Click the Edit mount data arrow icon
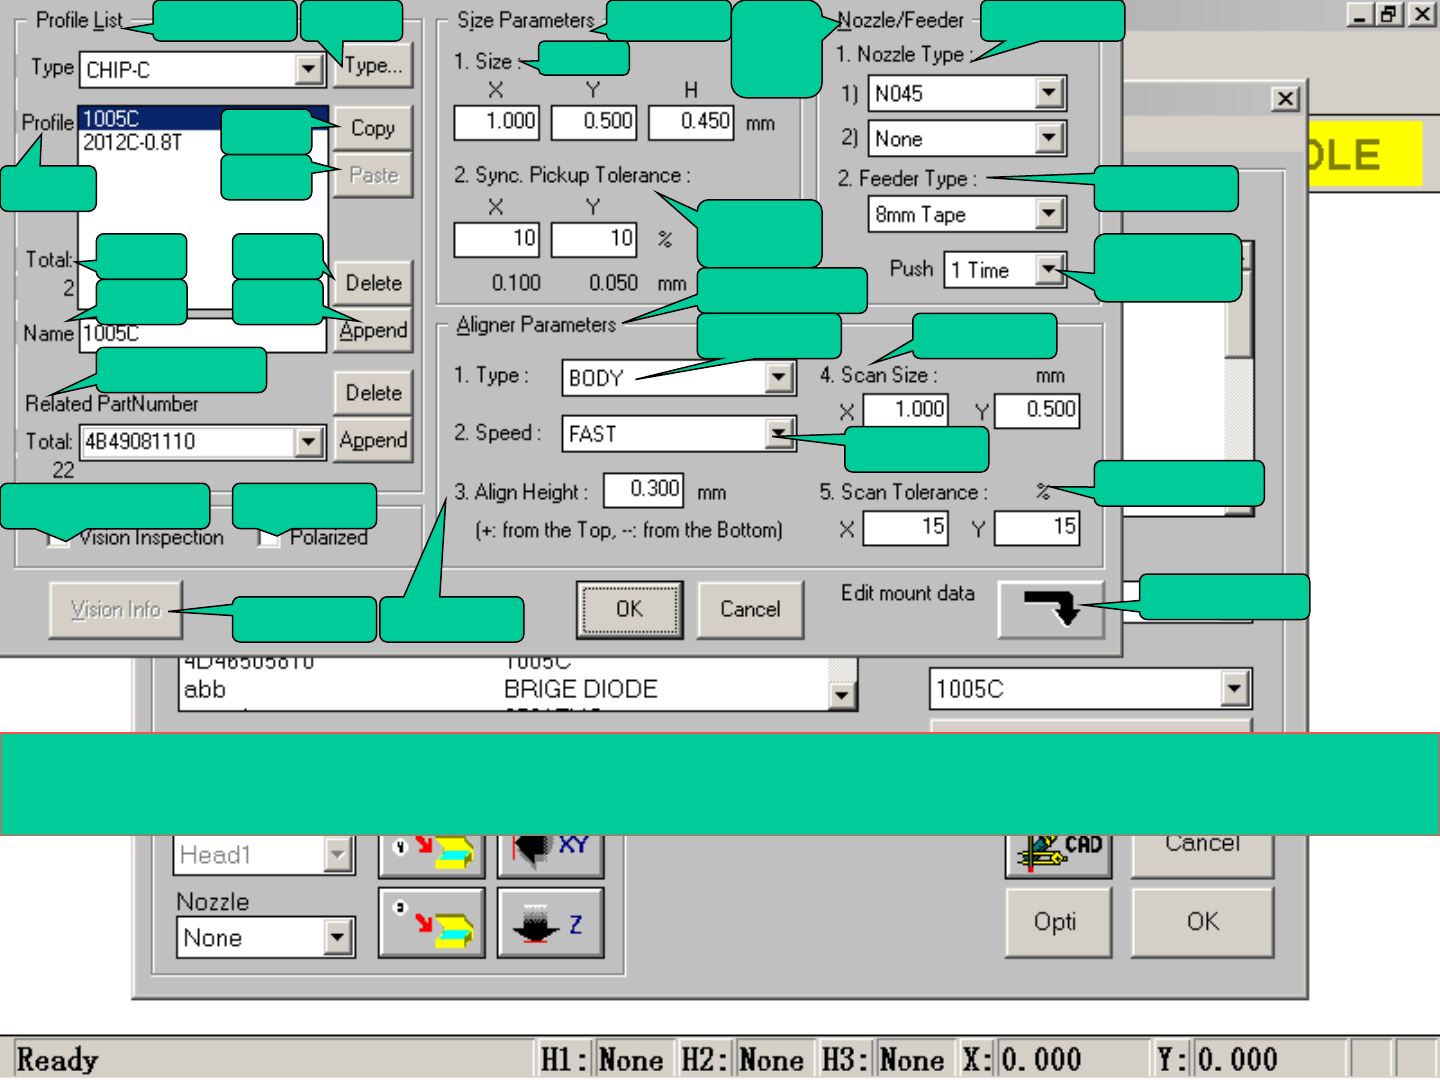The height and width of the screenshot is (1080, 1440). coord(1050,608)
